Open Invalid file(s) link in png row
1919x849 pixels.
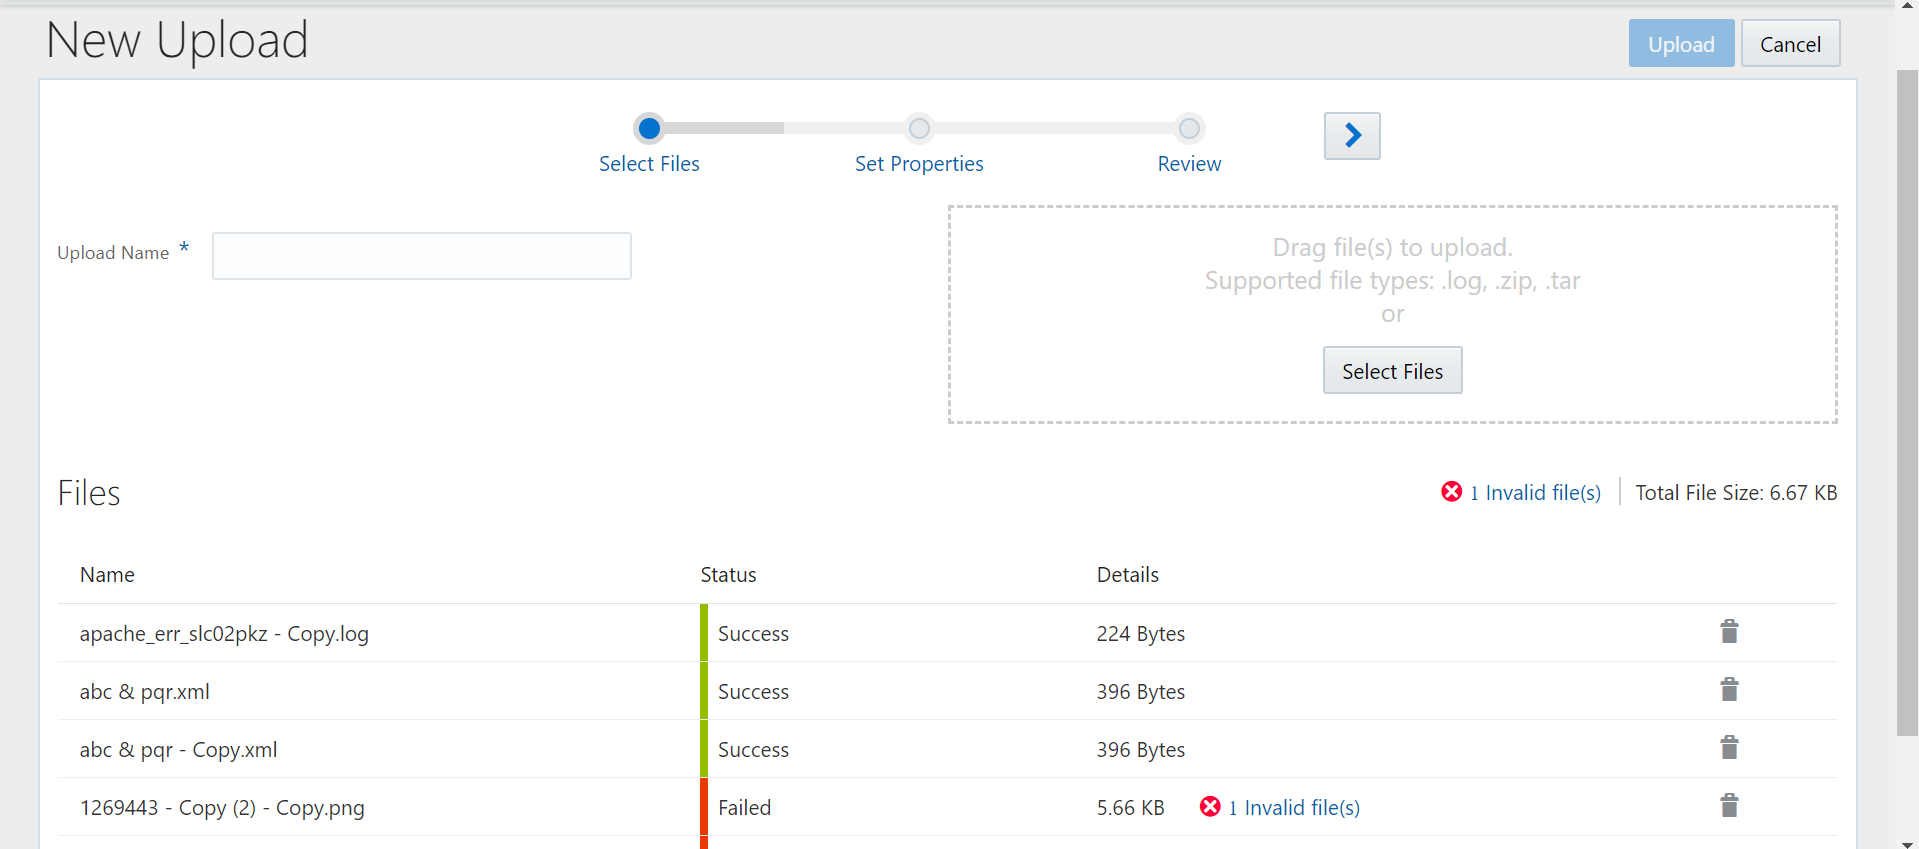[1294, 808]
